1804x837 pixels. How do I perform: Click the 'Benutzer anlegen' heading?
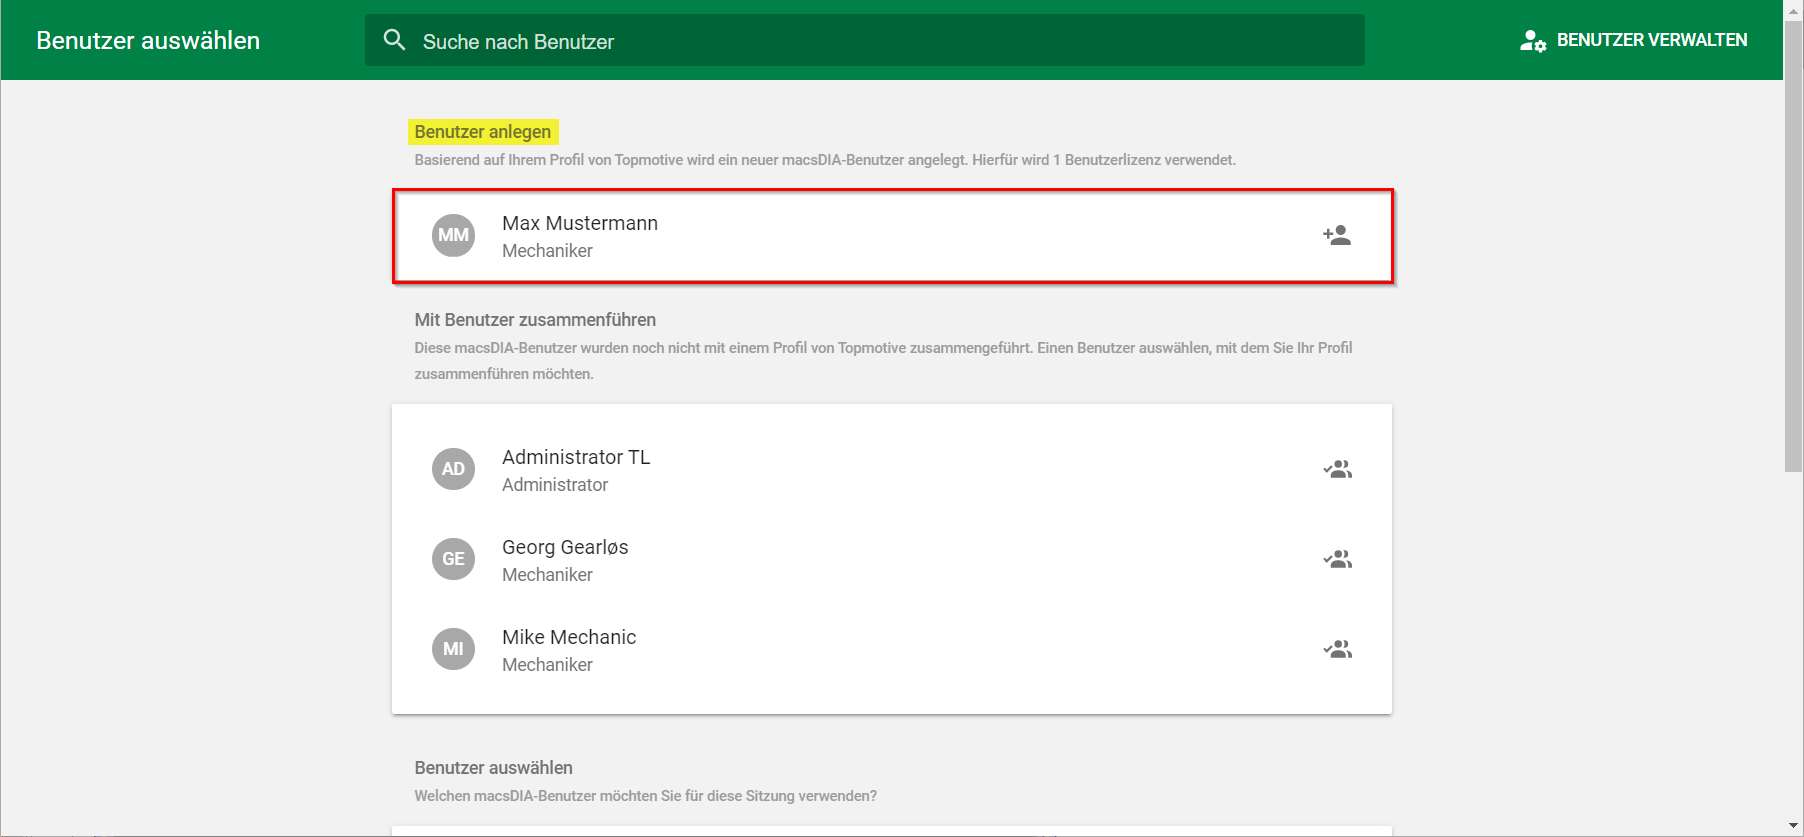coord(483,132)
